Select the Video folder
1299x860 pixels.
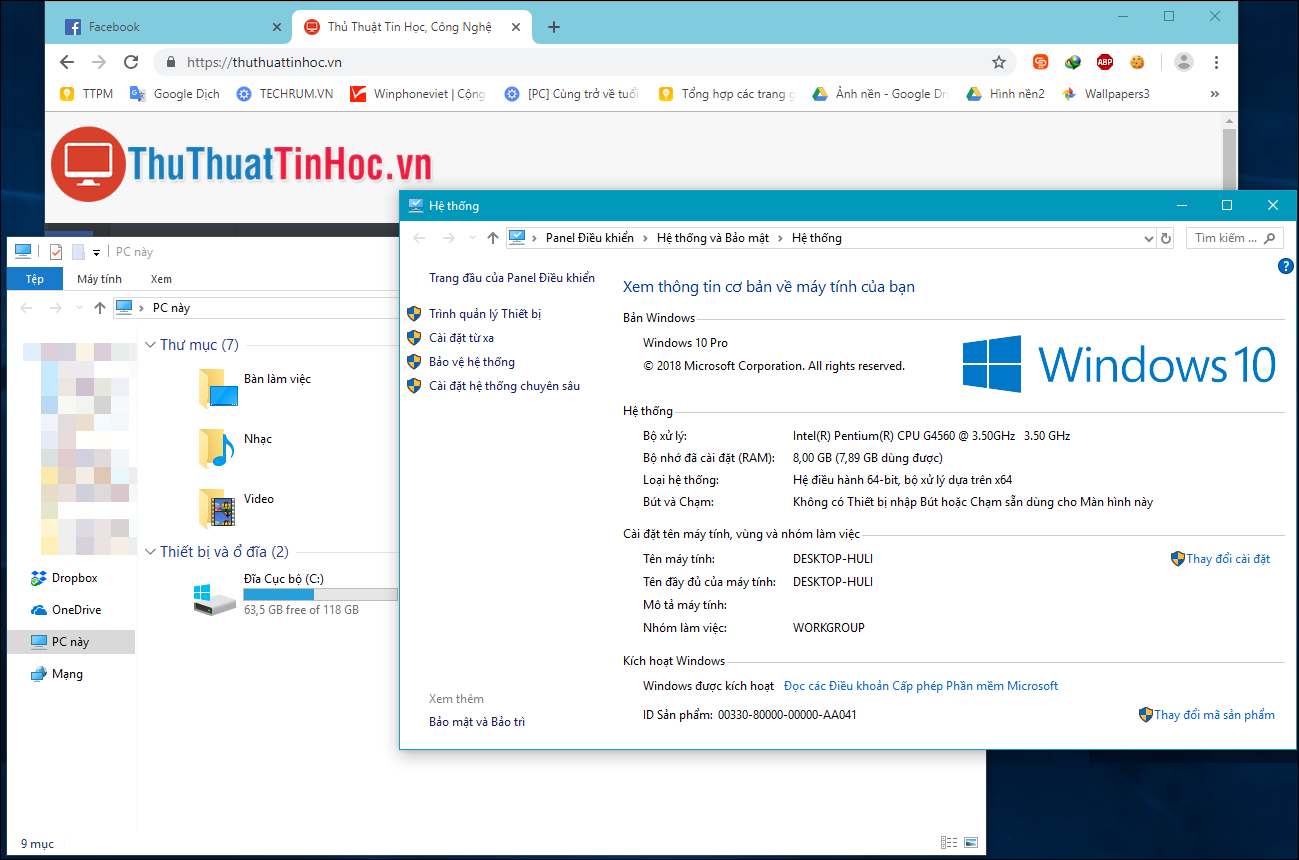click(x=236, y=508)
